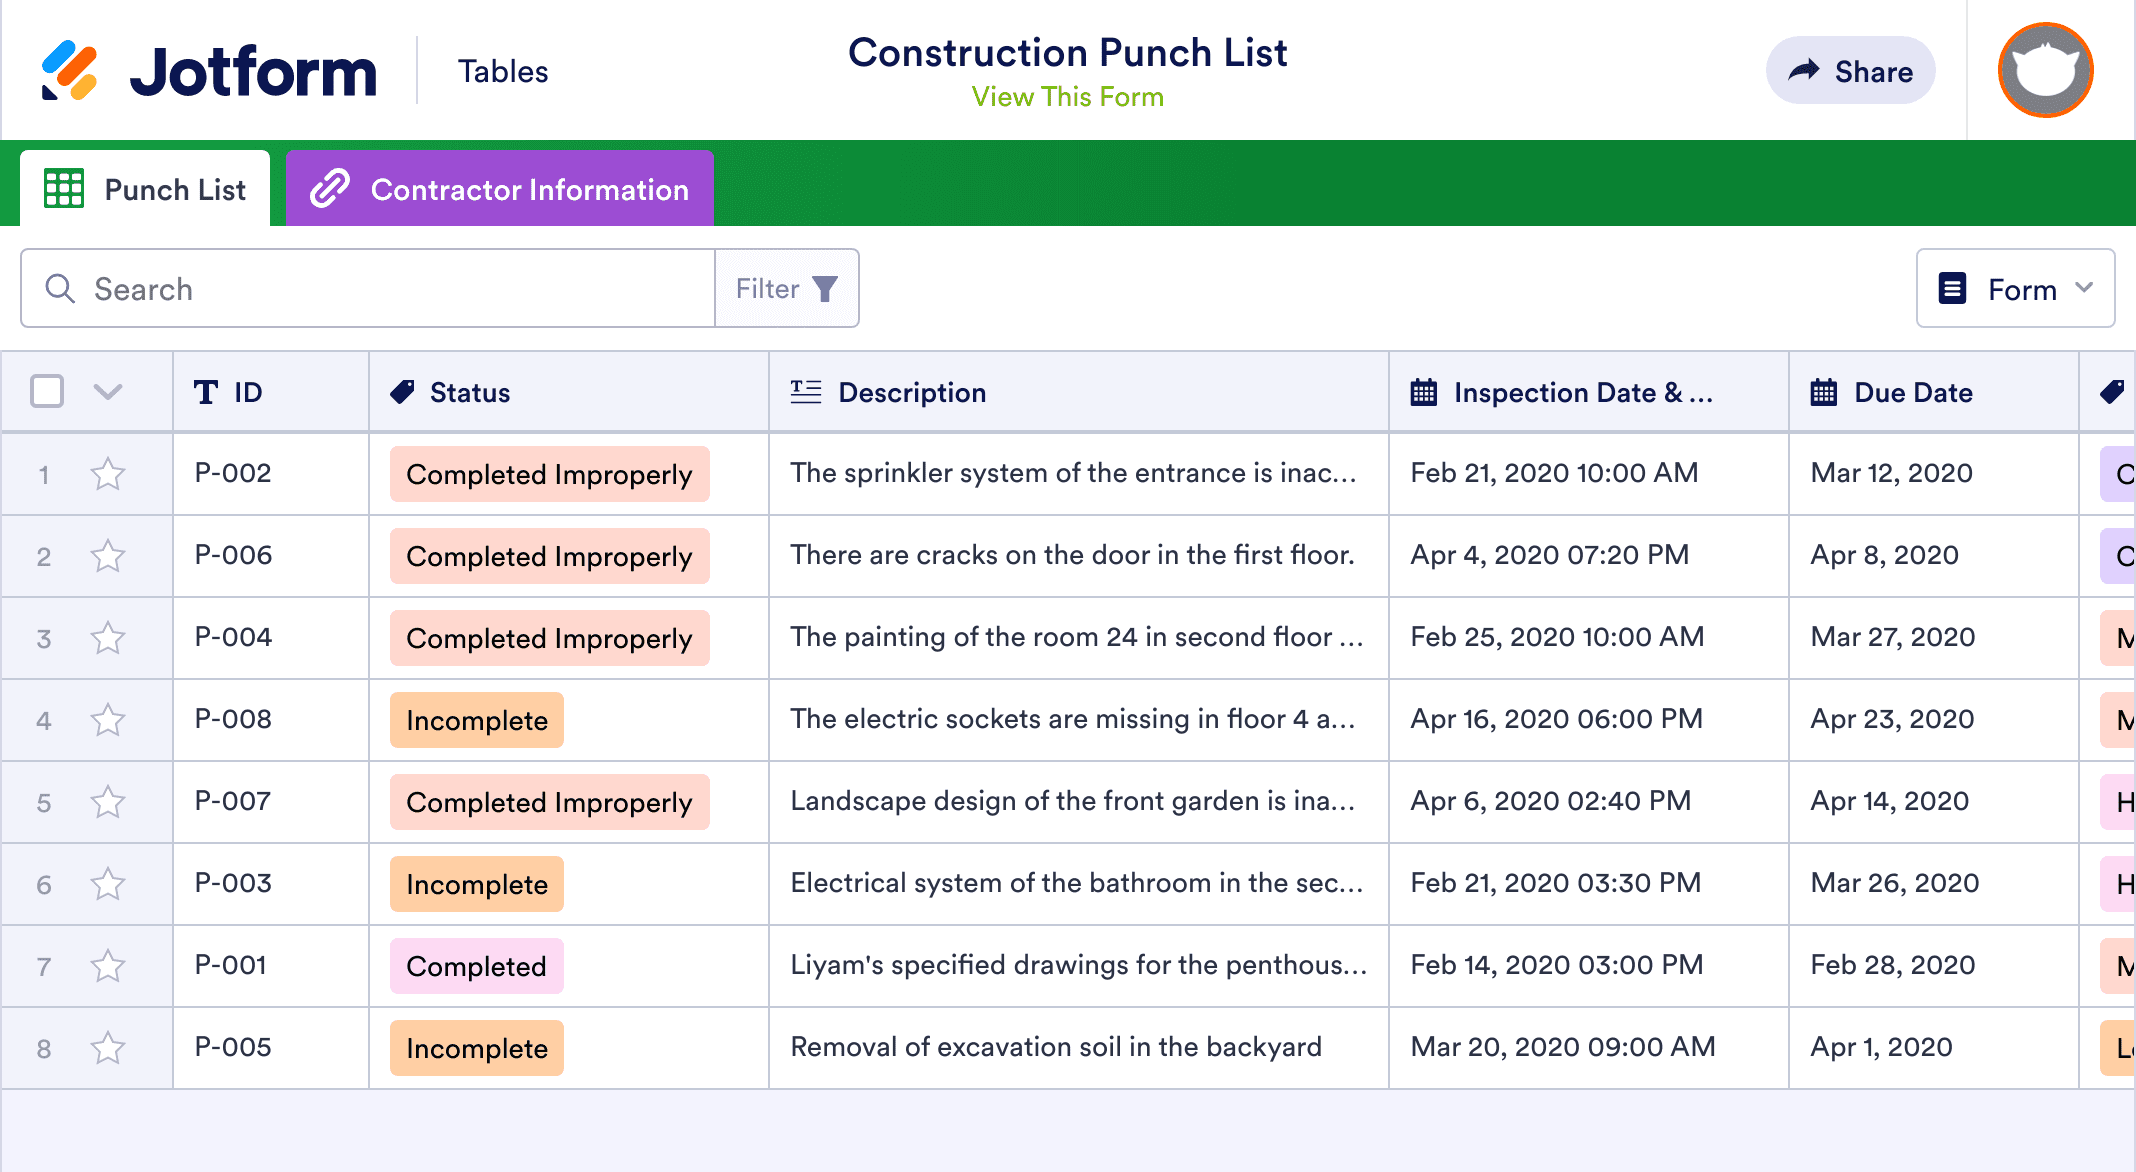Star the P-002 row as favorite
This screenshot has height=1172, width=2136.
(108, 473)
